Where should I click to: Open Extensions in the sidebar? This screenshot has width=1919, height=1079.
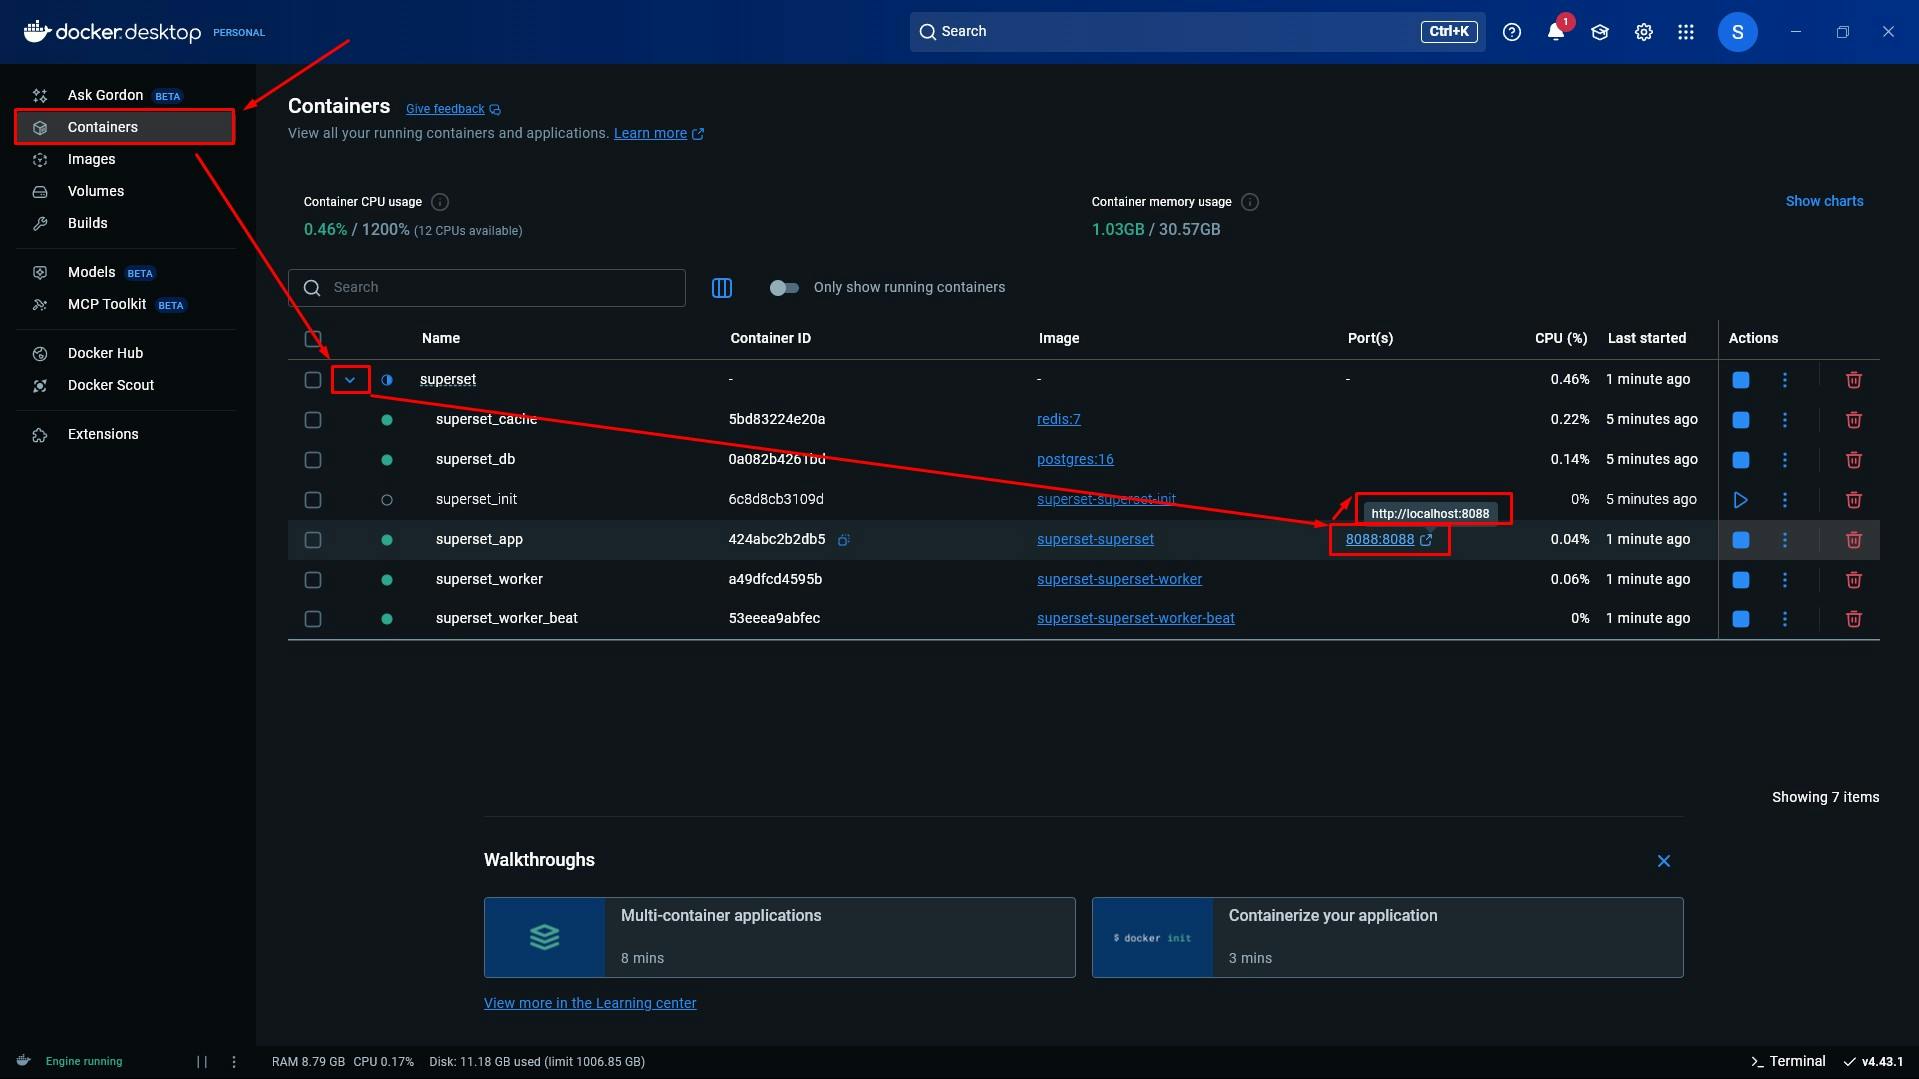point(125,434)
